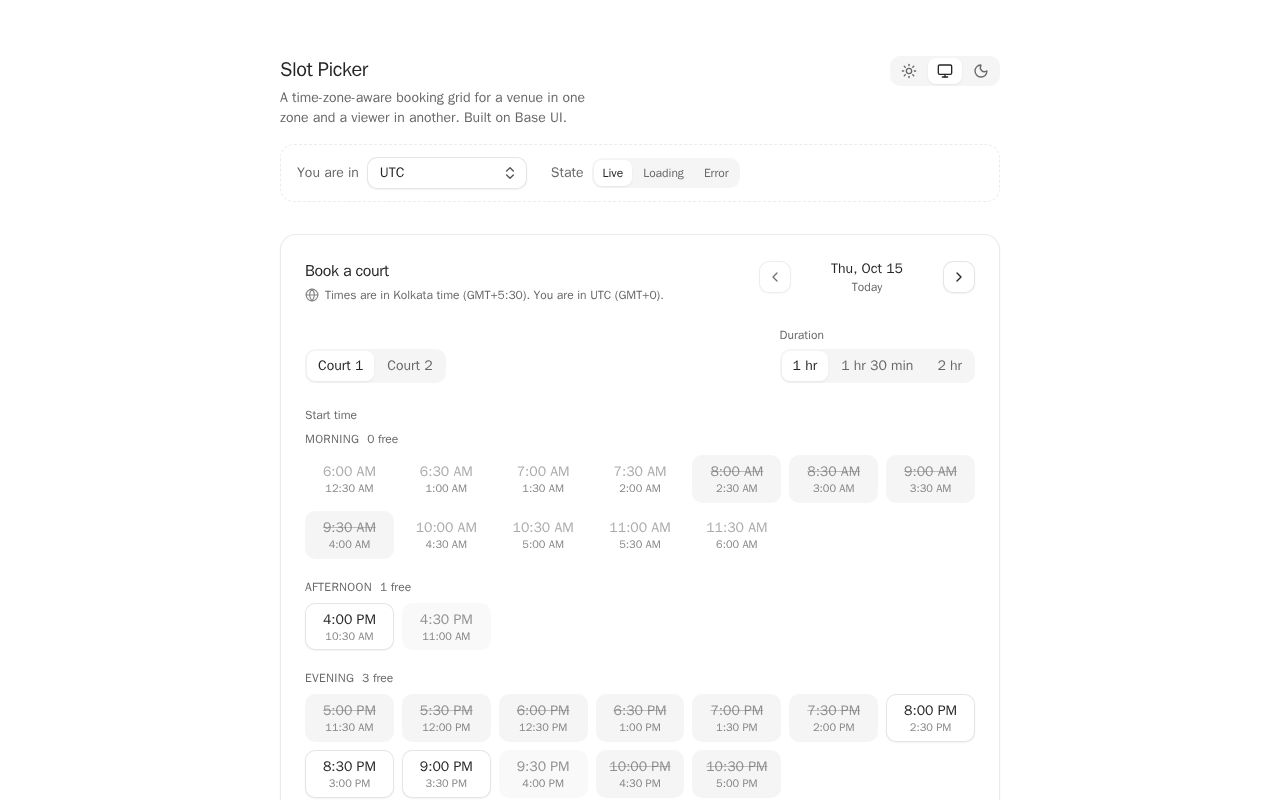Click the 7:30 AM morning slot

tap(640, 479)
